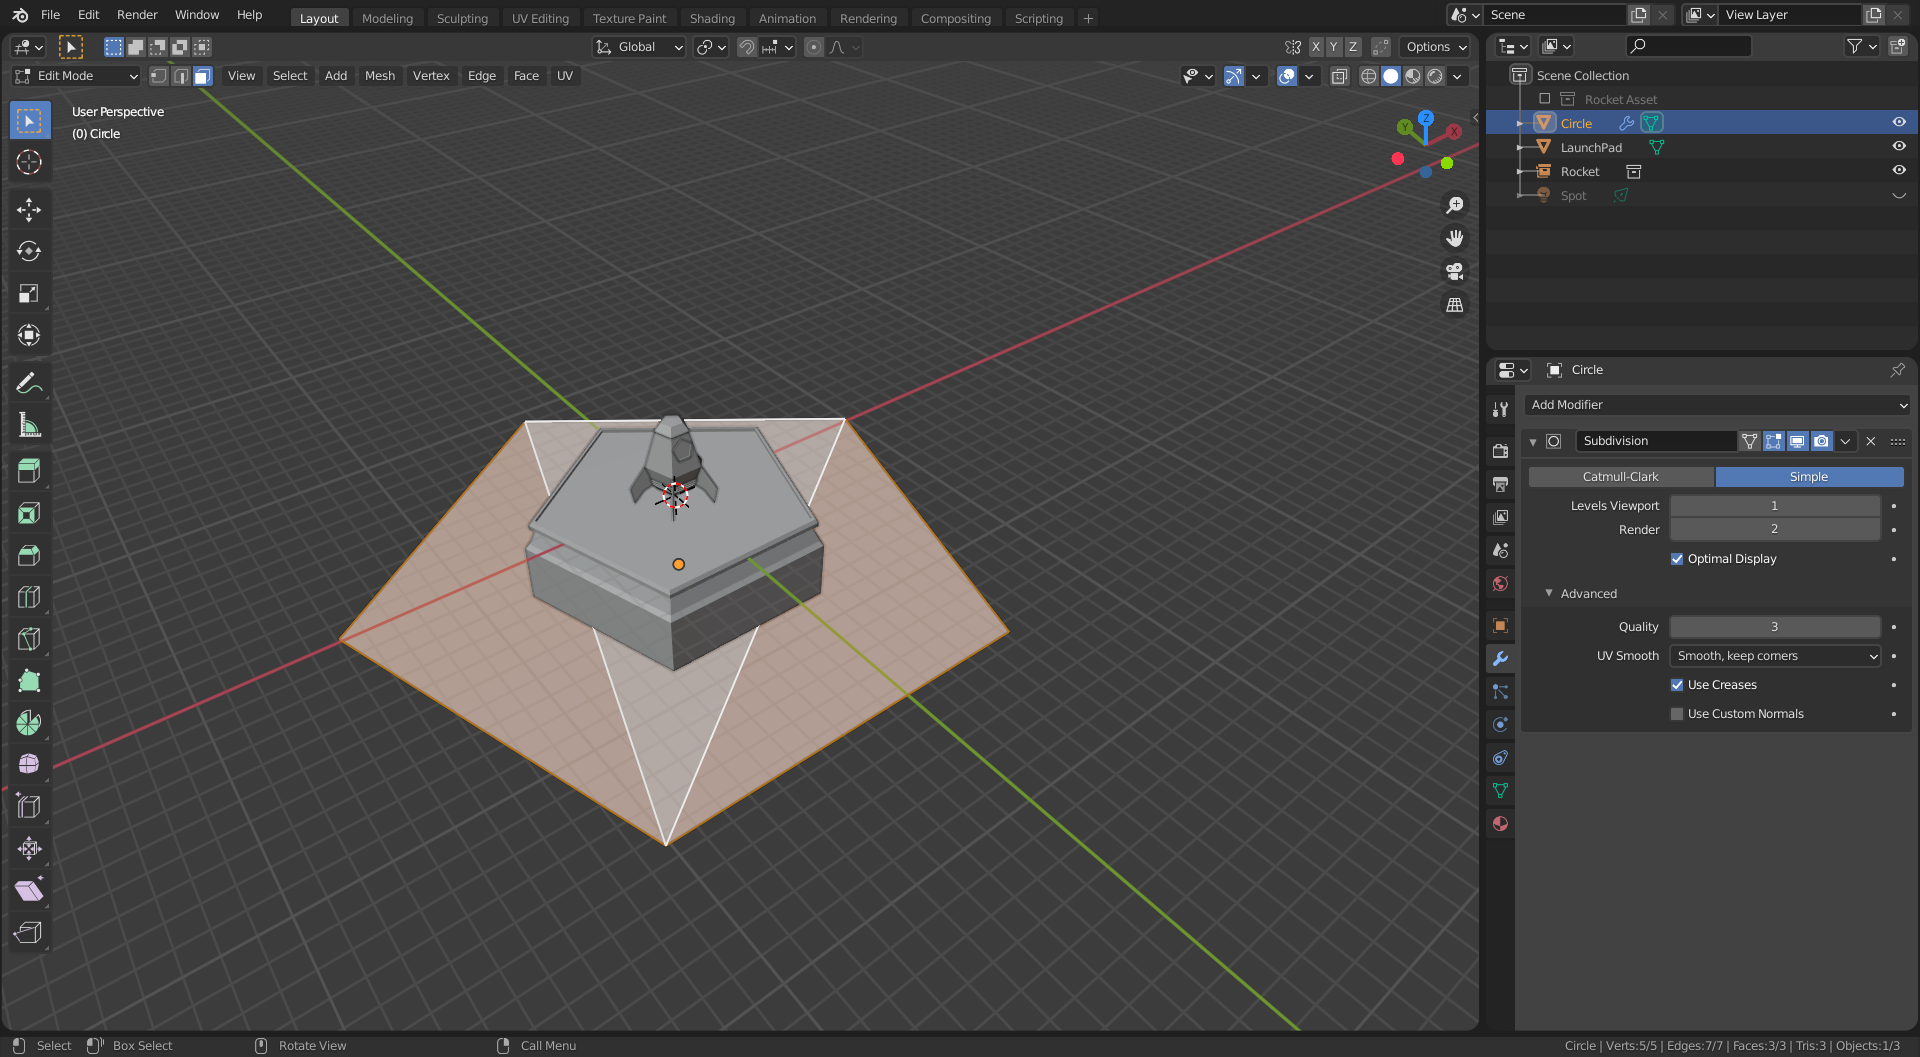The image size is (1920, 1057).
Task: Open the Global transform orientation dropdown
Action: (639, 47)
